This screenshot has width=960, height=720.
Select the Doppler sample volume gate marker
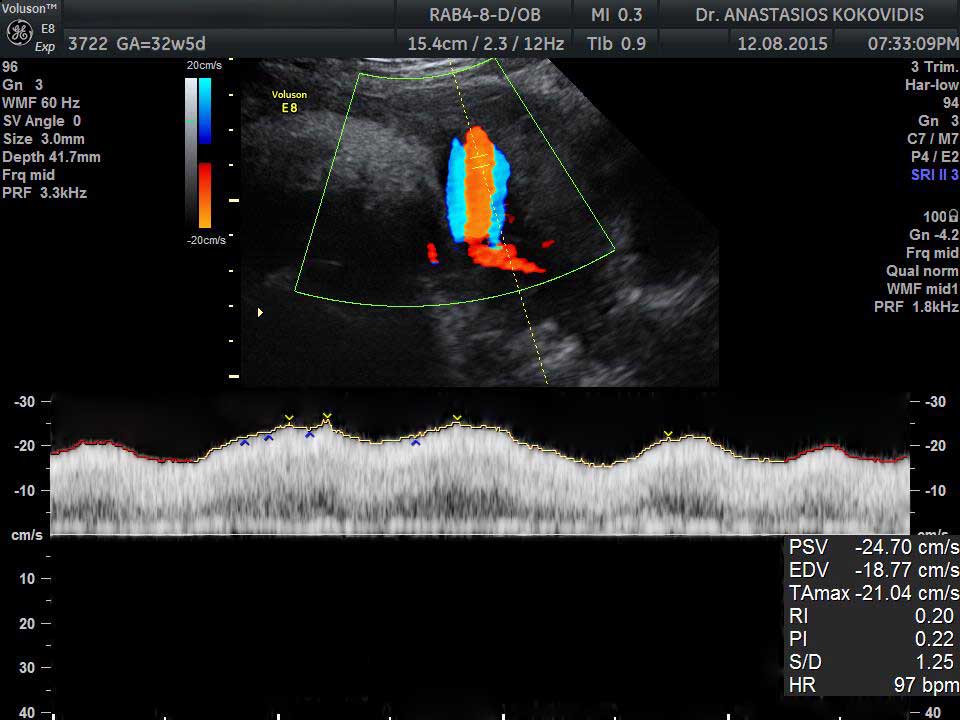(479, 162)
